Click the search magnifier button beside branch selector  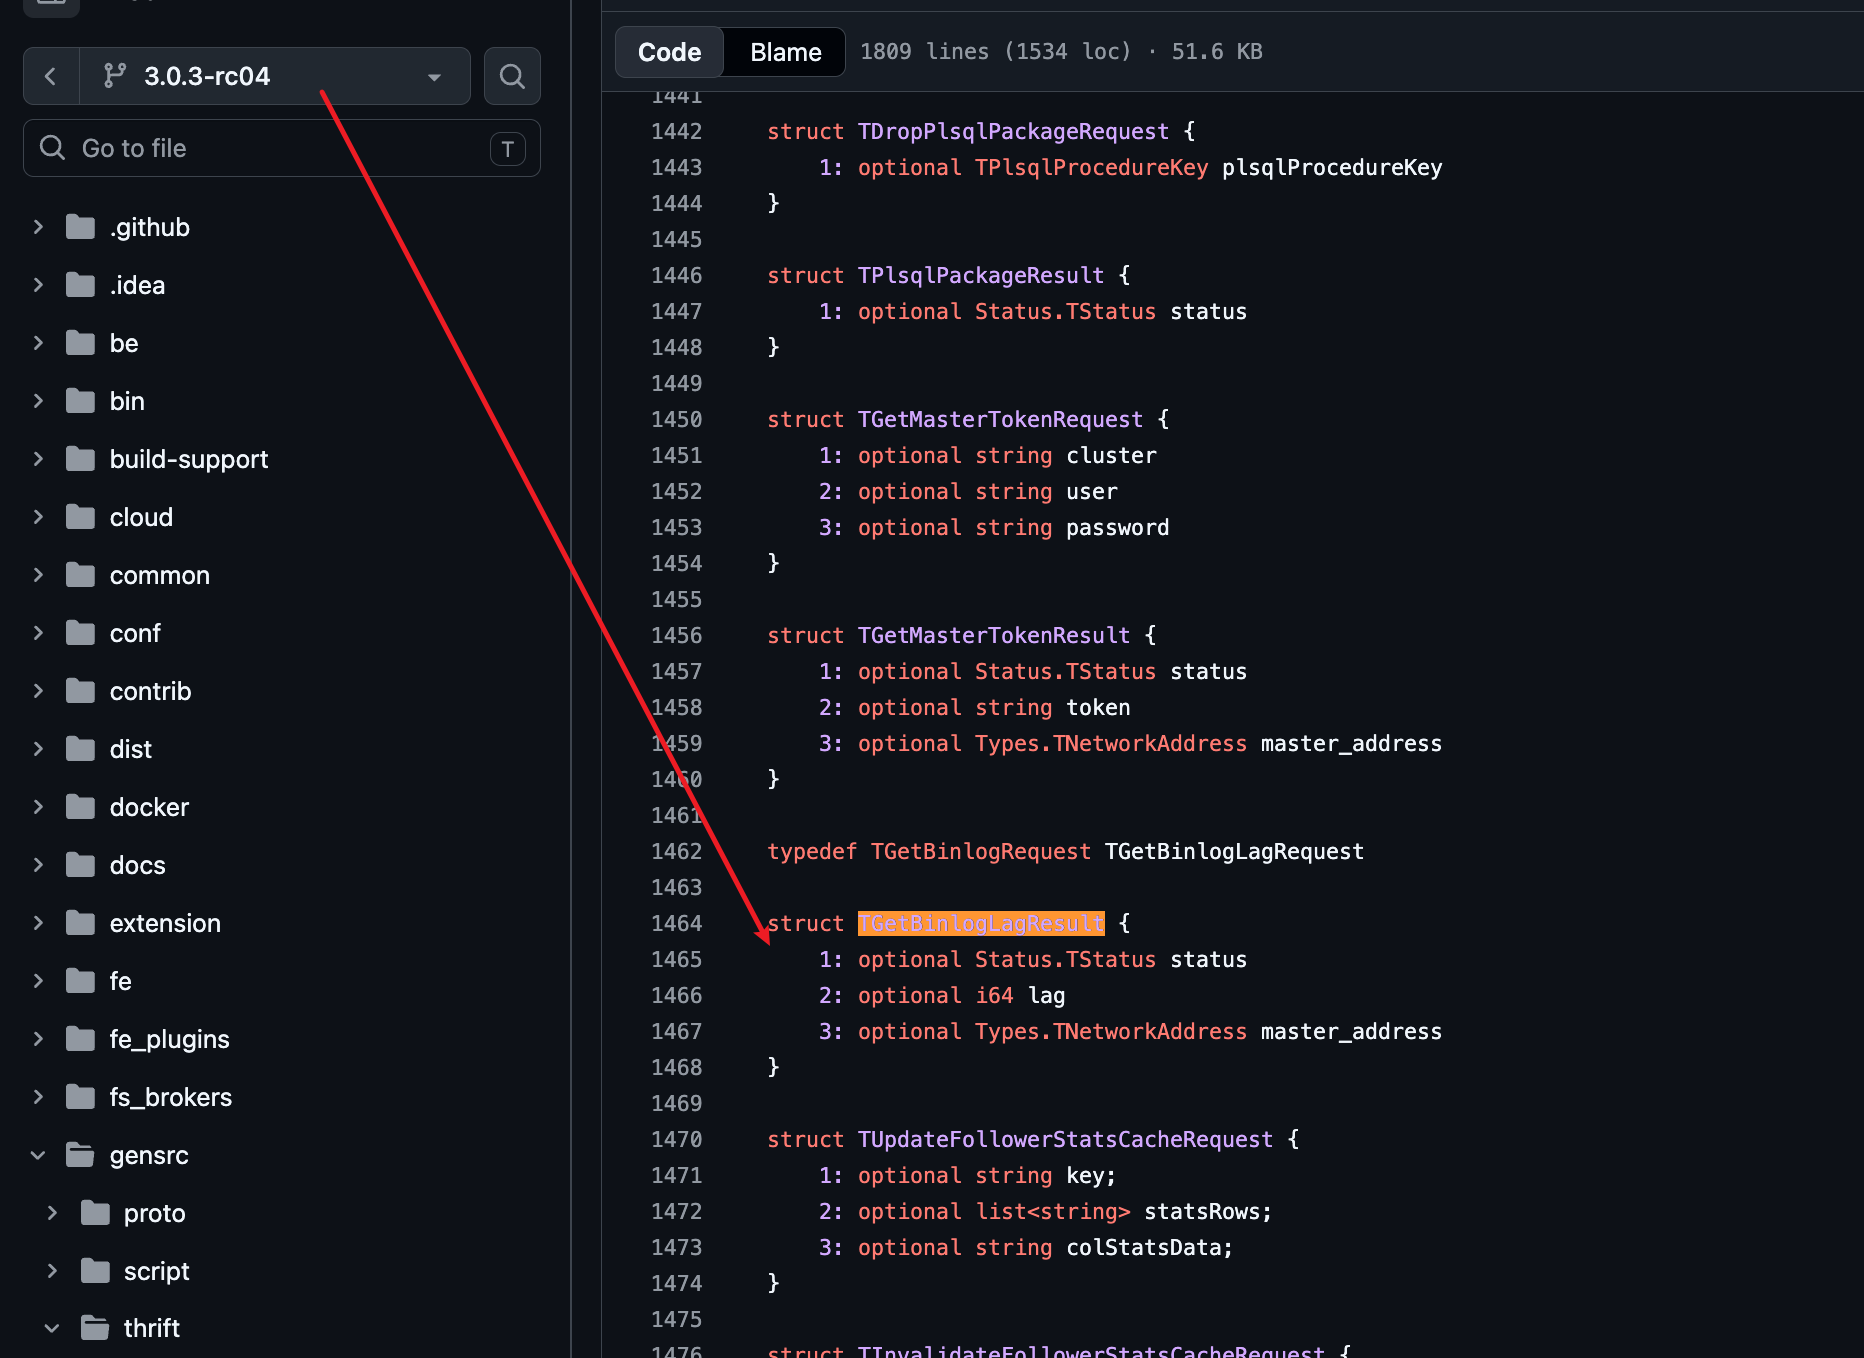click(512, 76)
